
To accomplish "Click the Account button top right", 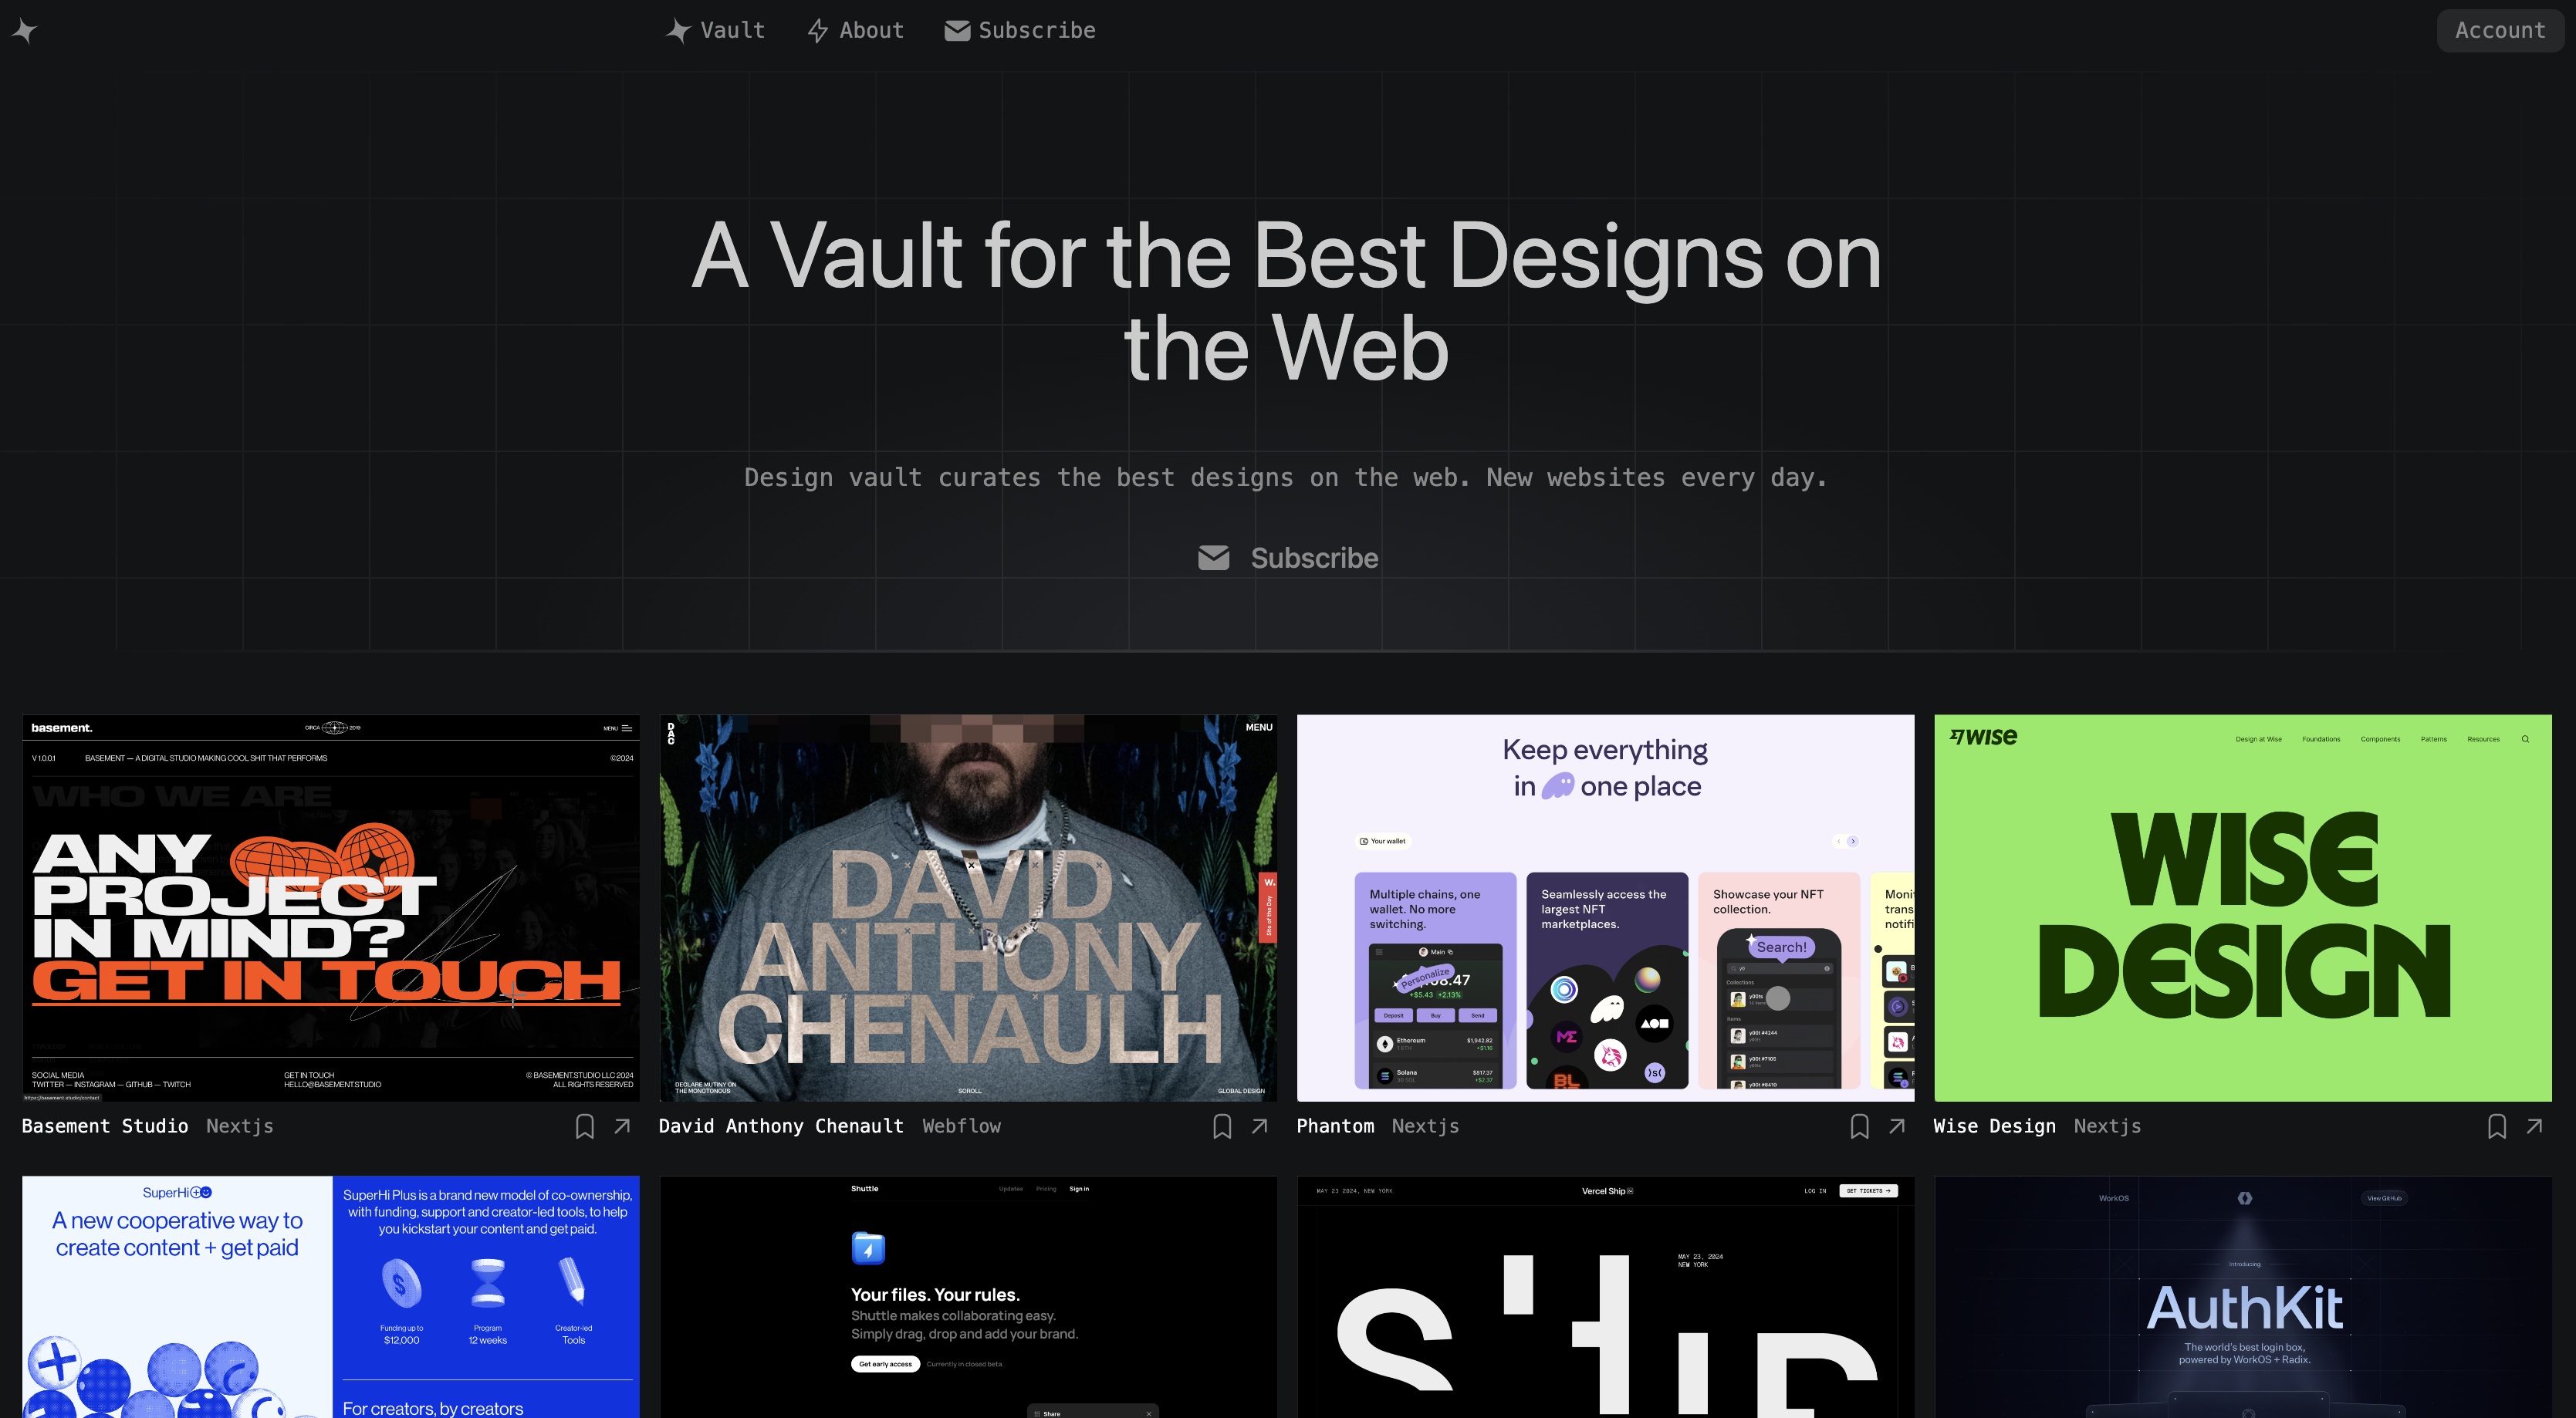I will (2497, 29).
